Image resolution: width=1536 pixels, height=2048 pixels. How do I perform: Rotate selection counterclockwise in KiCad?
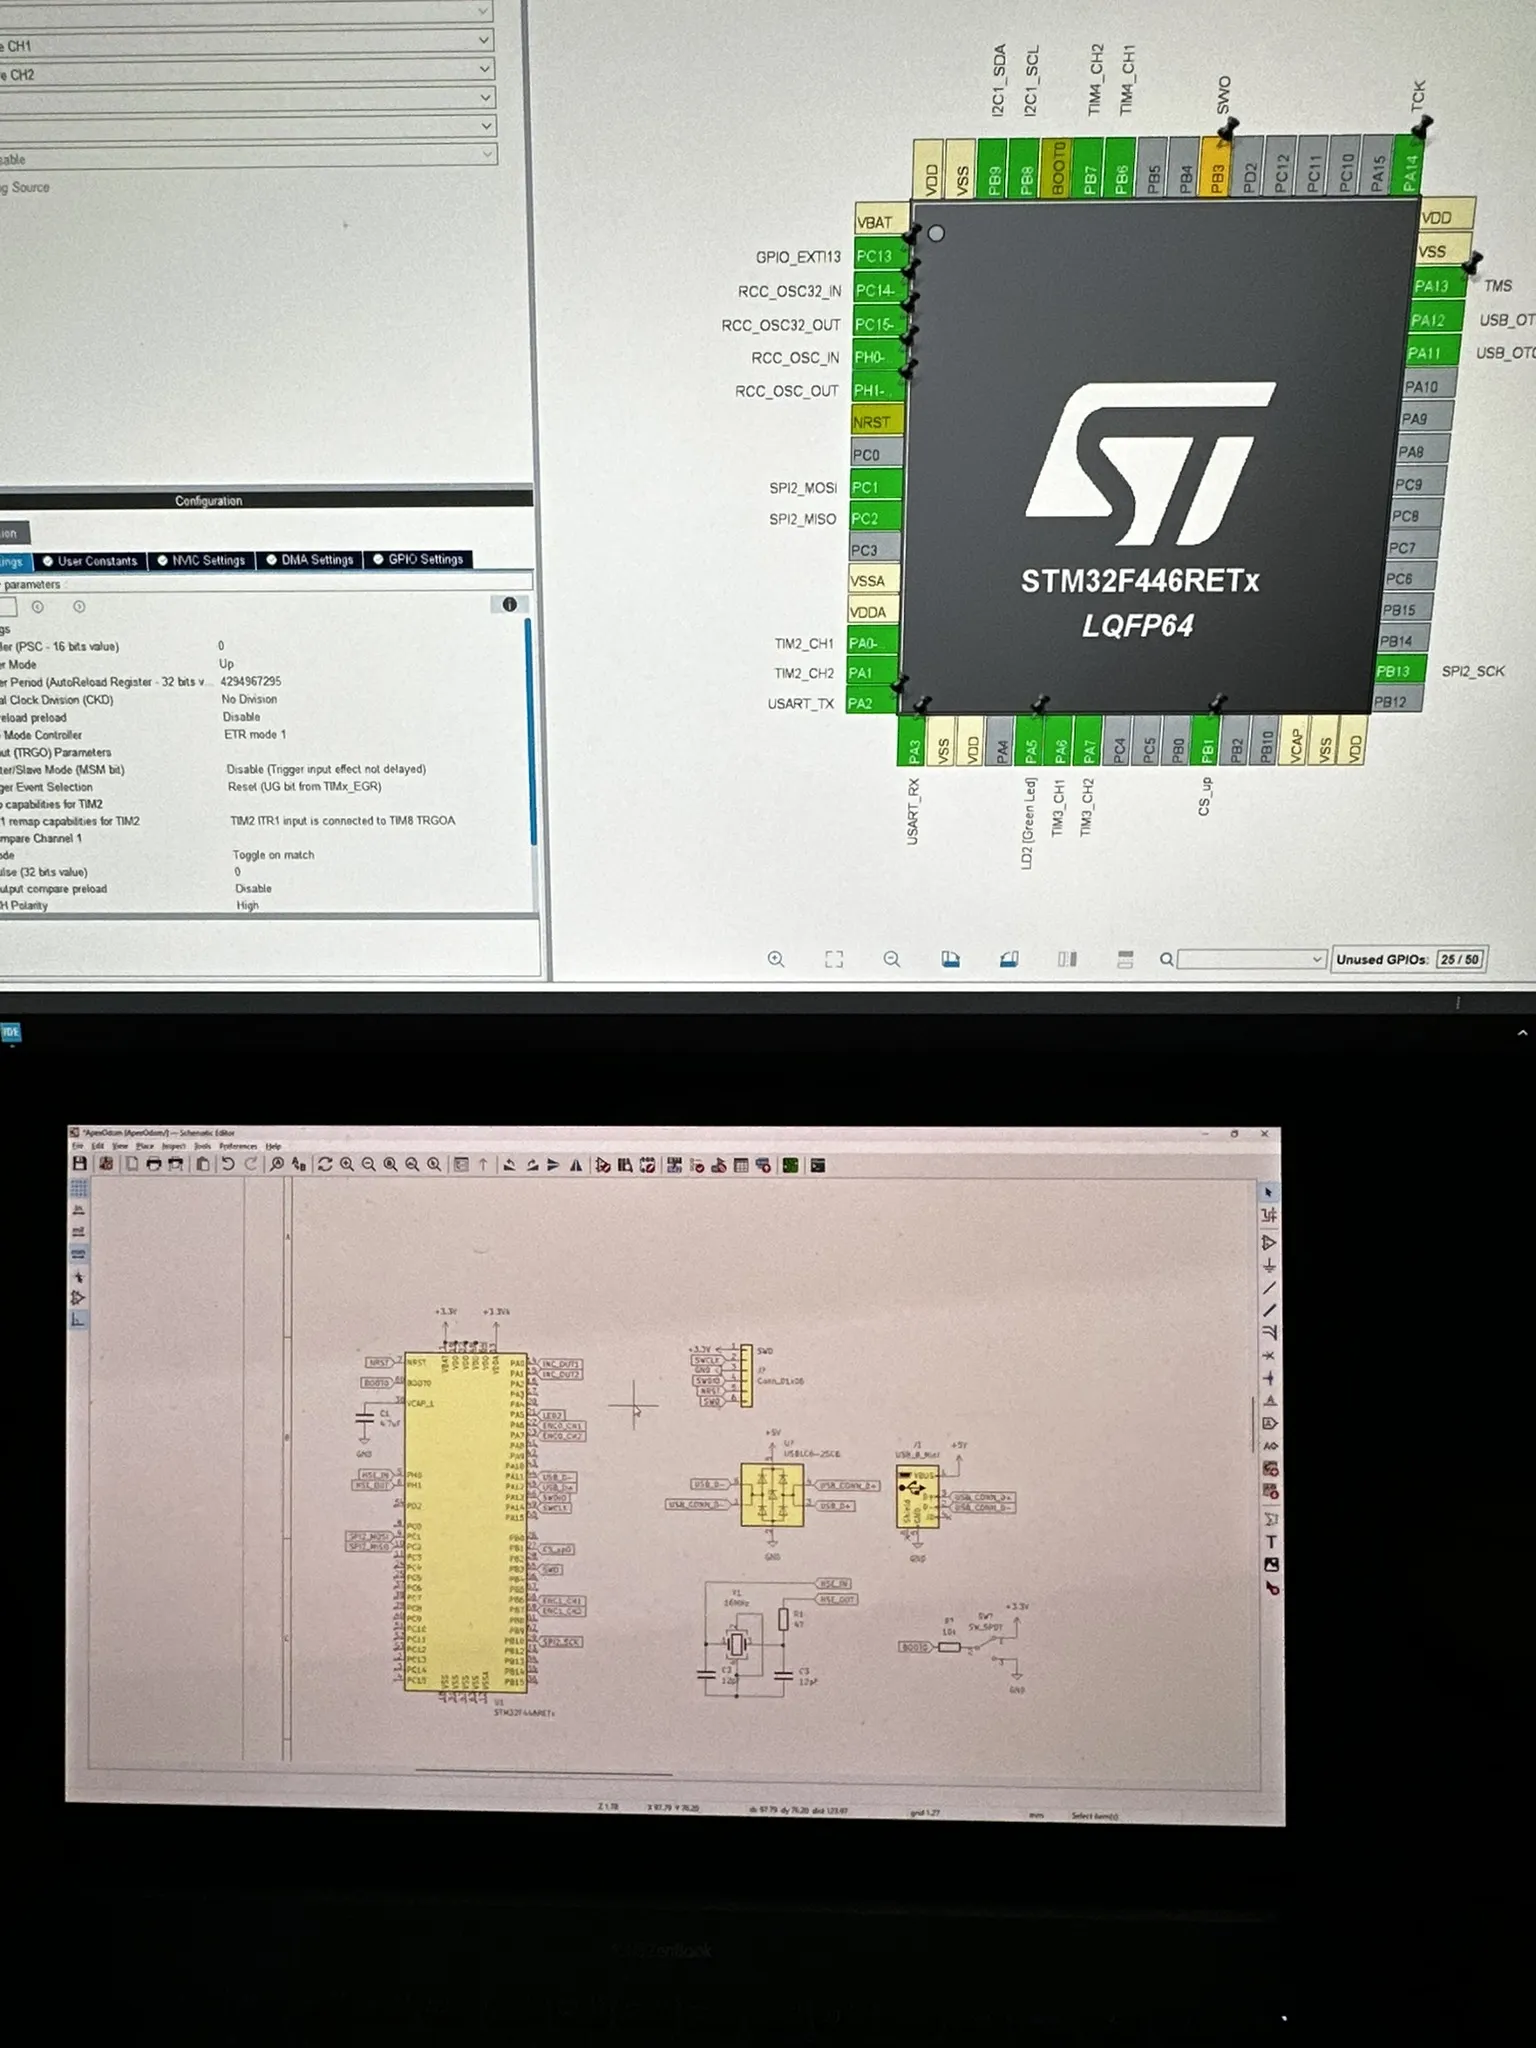point(509,1164)
